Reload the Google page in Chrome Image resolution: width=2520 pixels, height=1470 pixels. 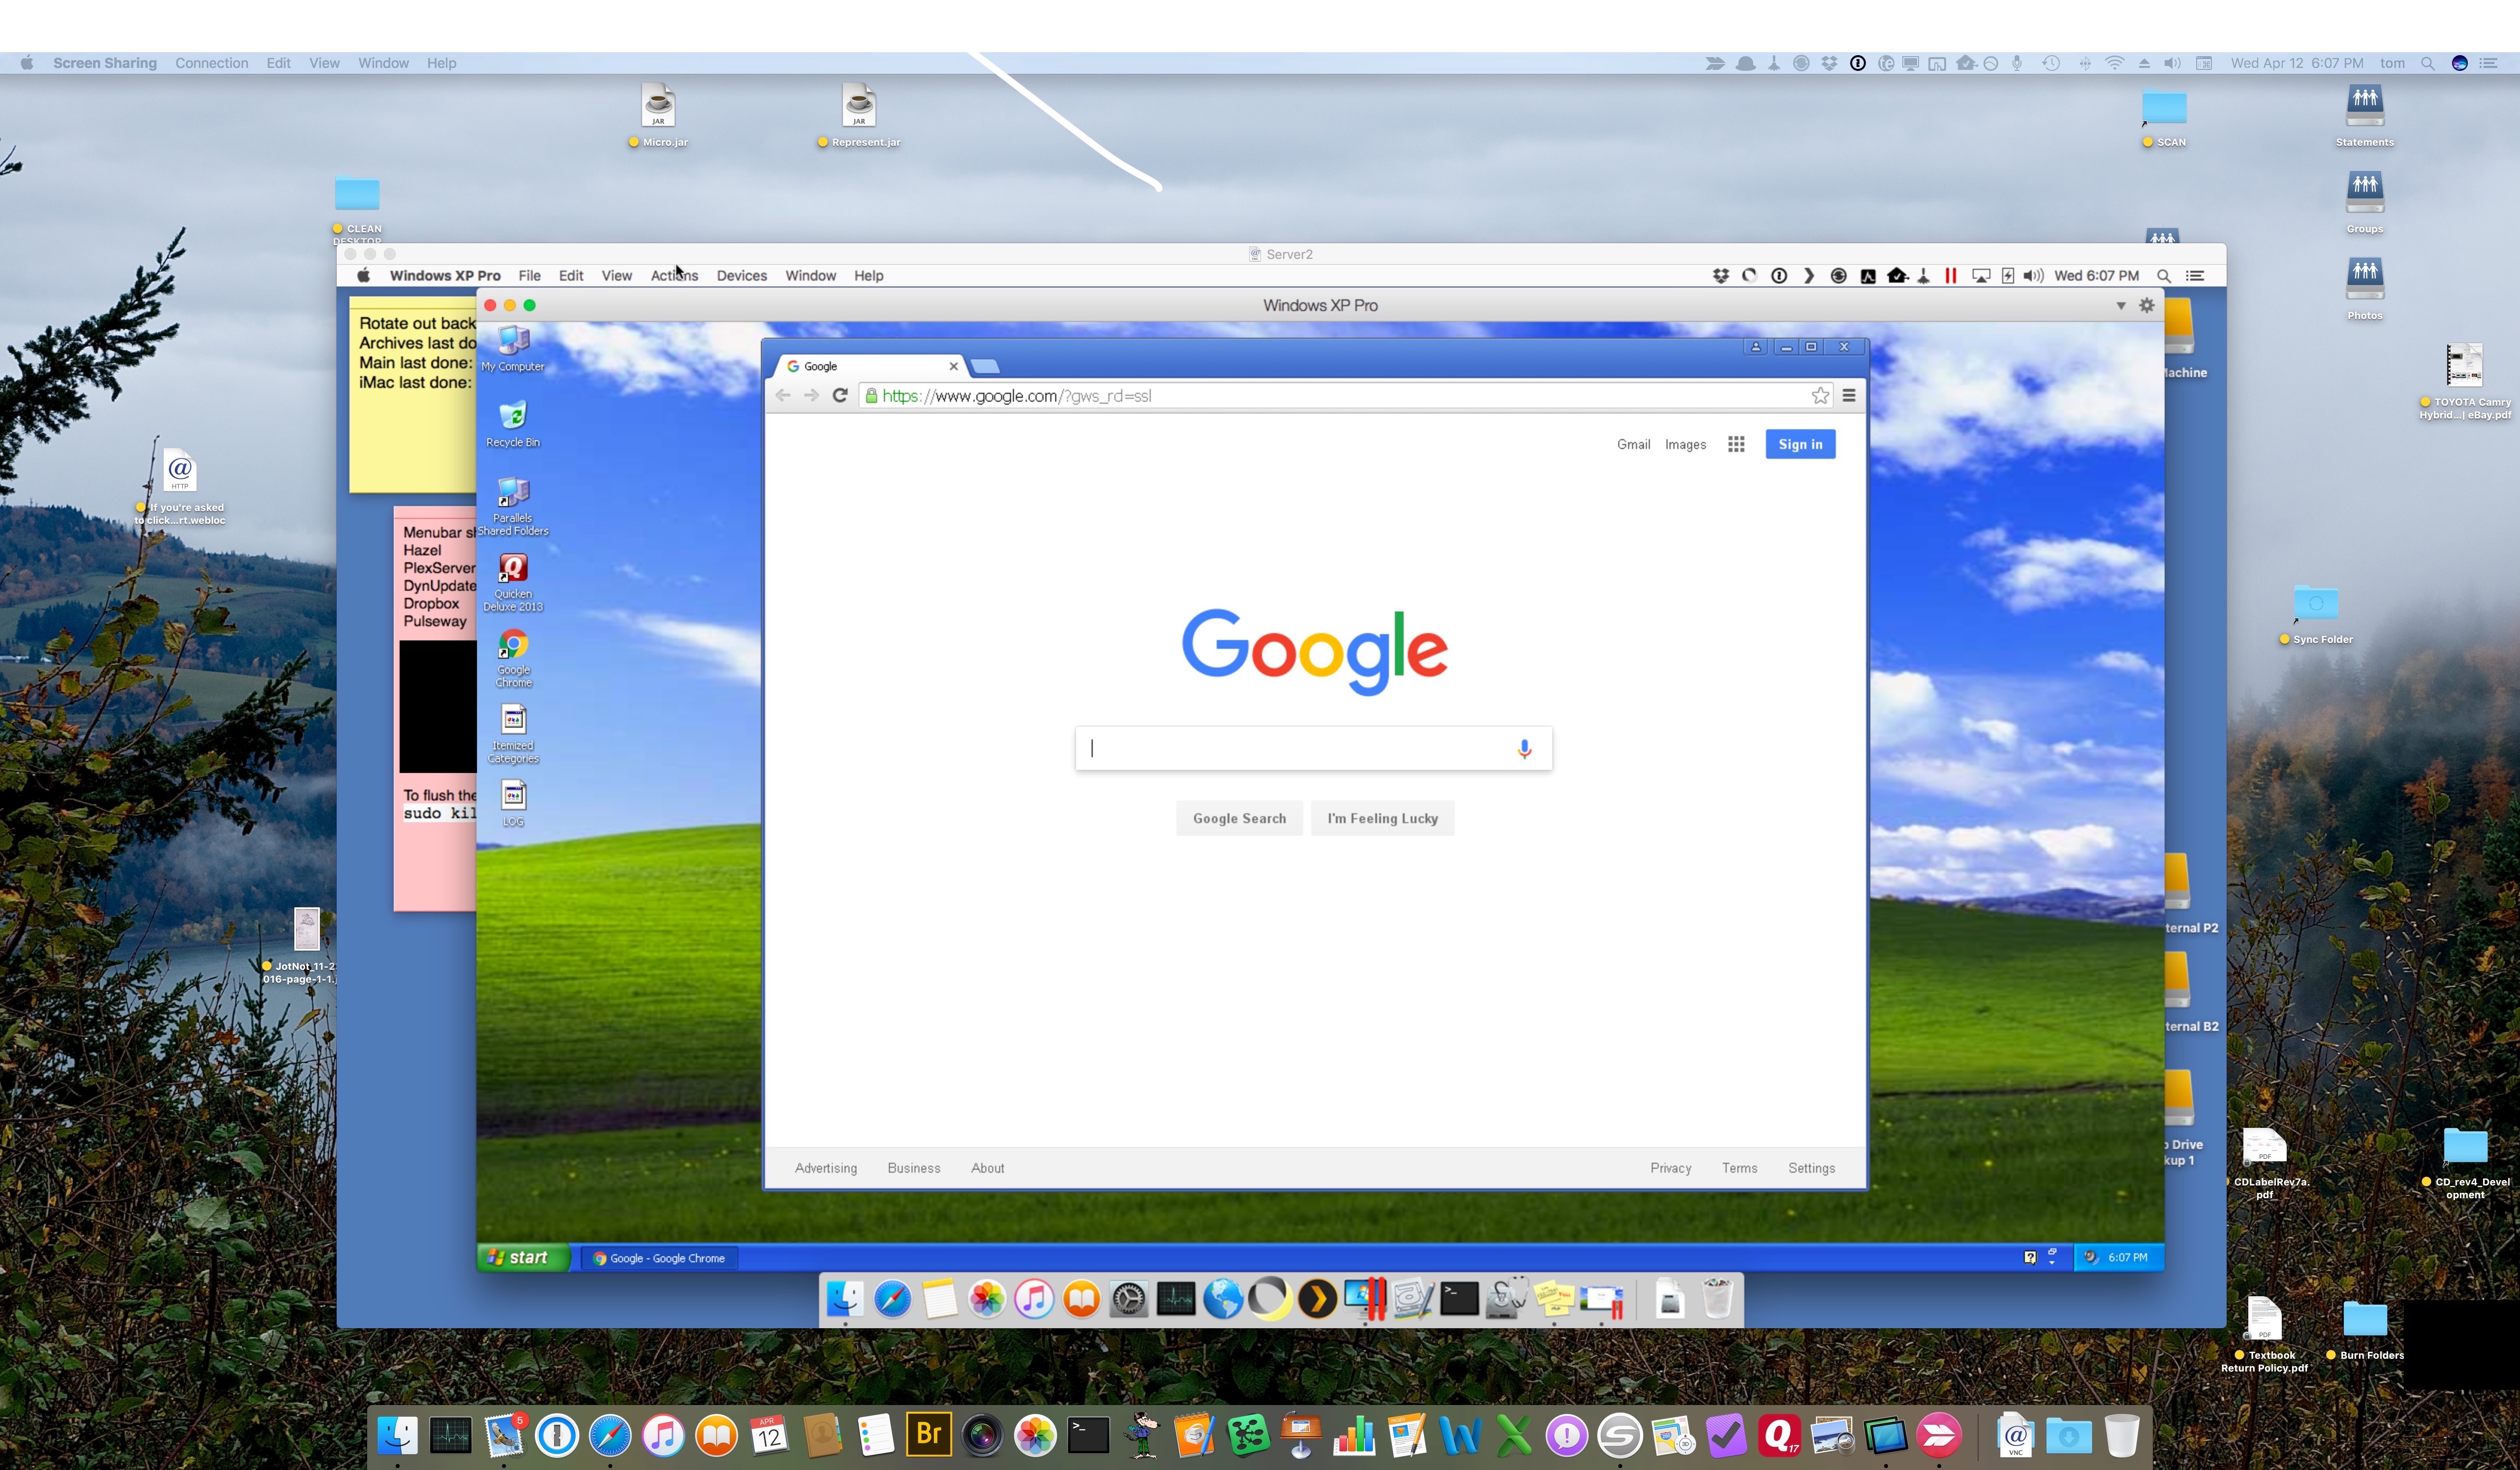[840, 395]
